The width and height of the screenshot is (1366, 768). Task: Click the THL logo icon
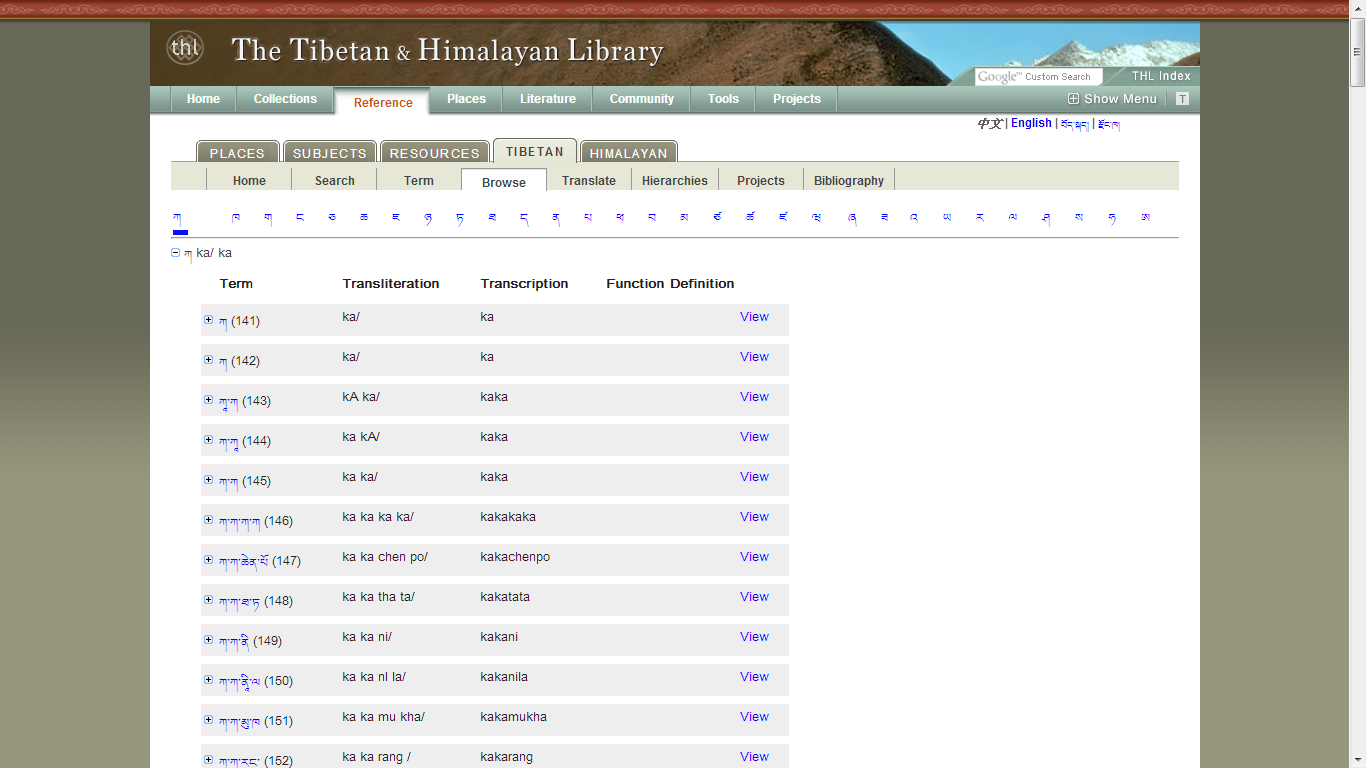tap(185, 47)
